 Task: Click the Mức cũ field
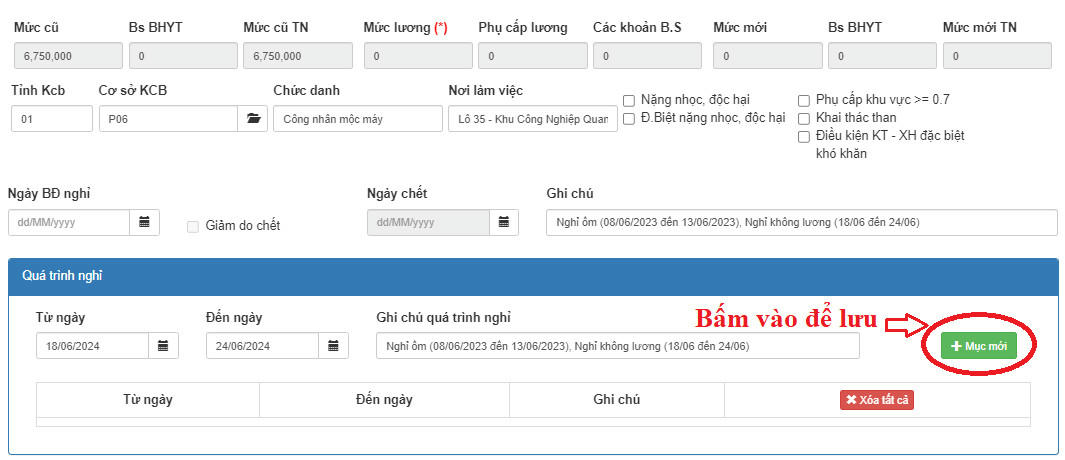click(69, 56)
